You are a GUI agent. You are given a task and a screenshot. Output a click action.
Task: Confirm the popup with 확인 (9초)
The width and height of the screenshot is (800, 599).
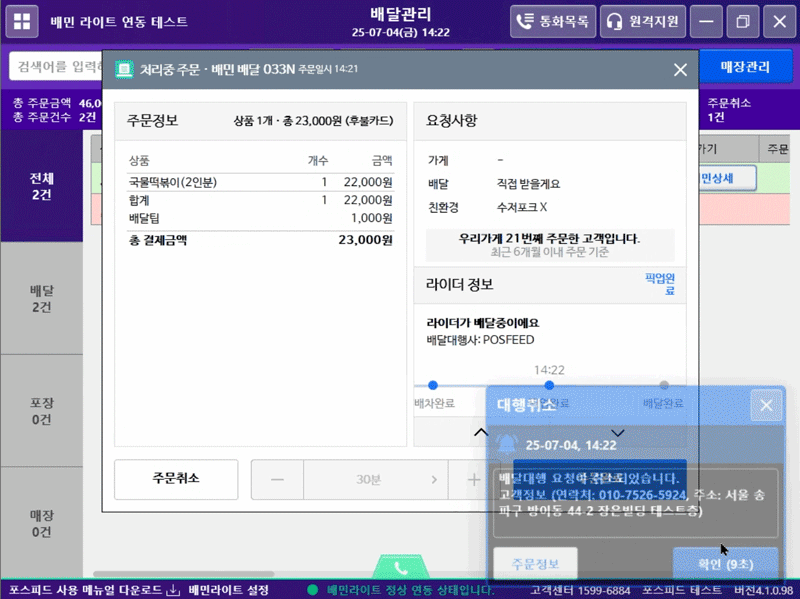[726, 564]
